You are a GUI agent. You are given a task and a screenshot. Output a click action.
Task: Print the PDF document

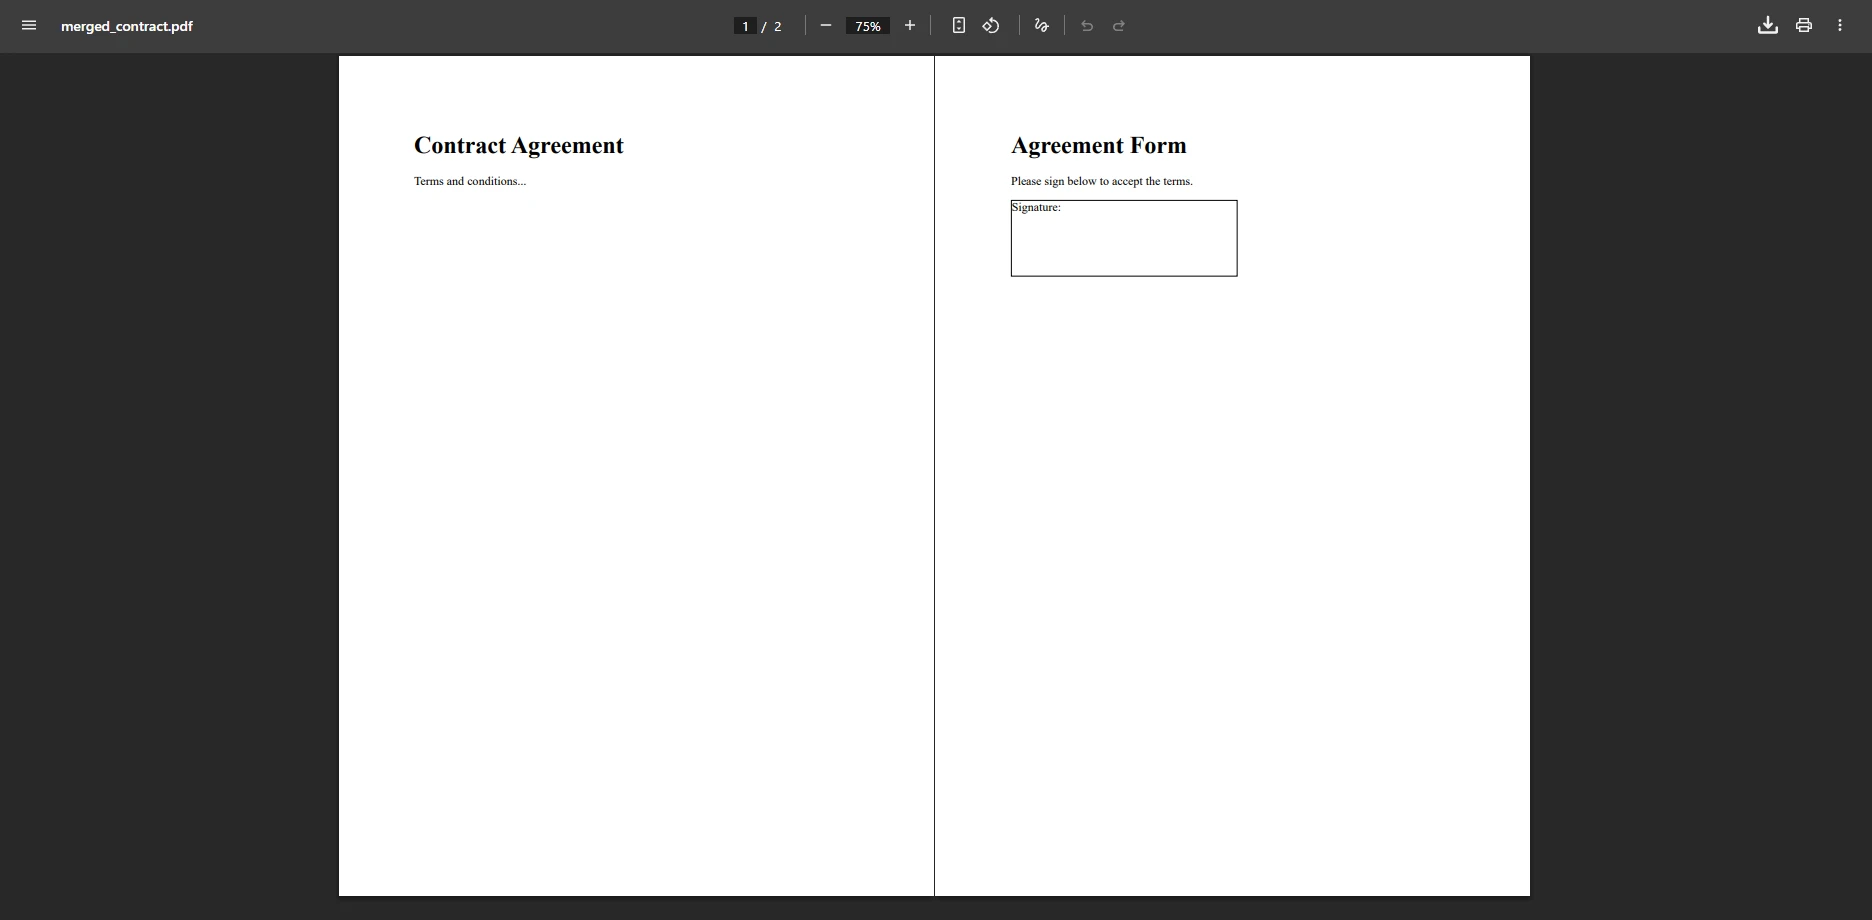click(x=1803, y=25)
